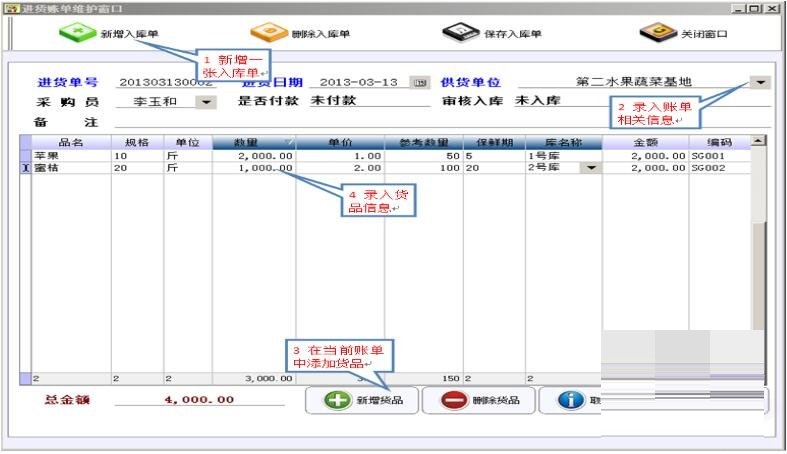Click the reference quantity cell 100
This screenshot has width=787, height=454.
click(x=424, y=168)
